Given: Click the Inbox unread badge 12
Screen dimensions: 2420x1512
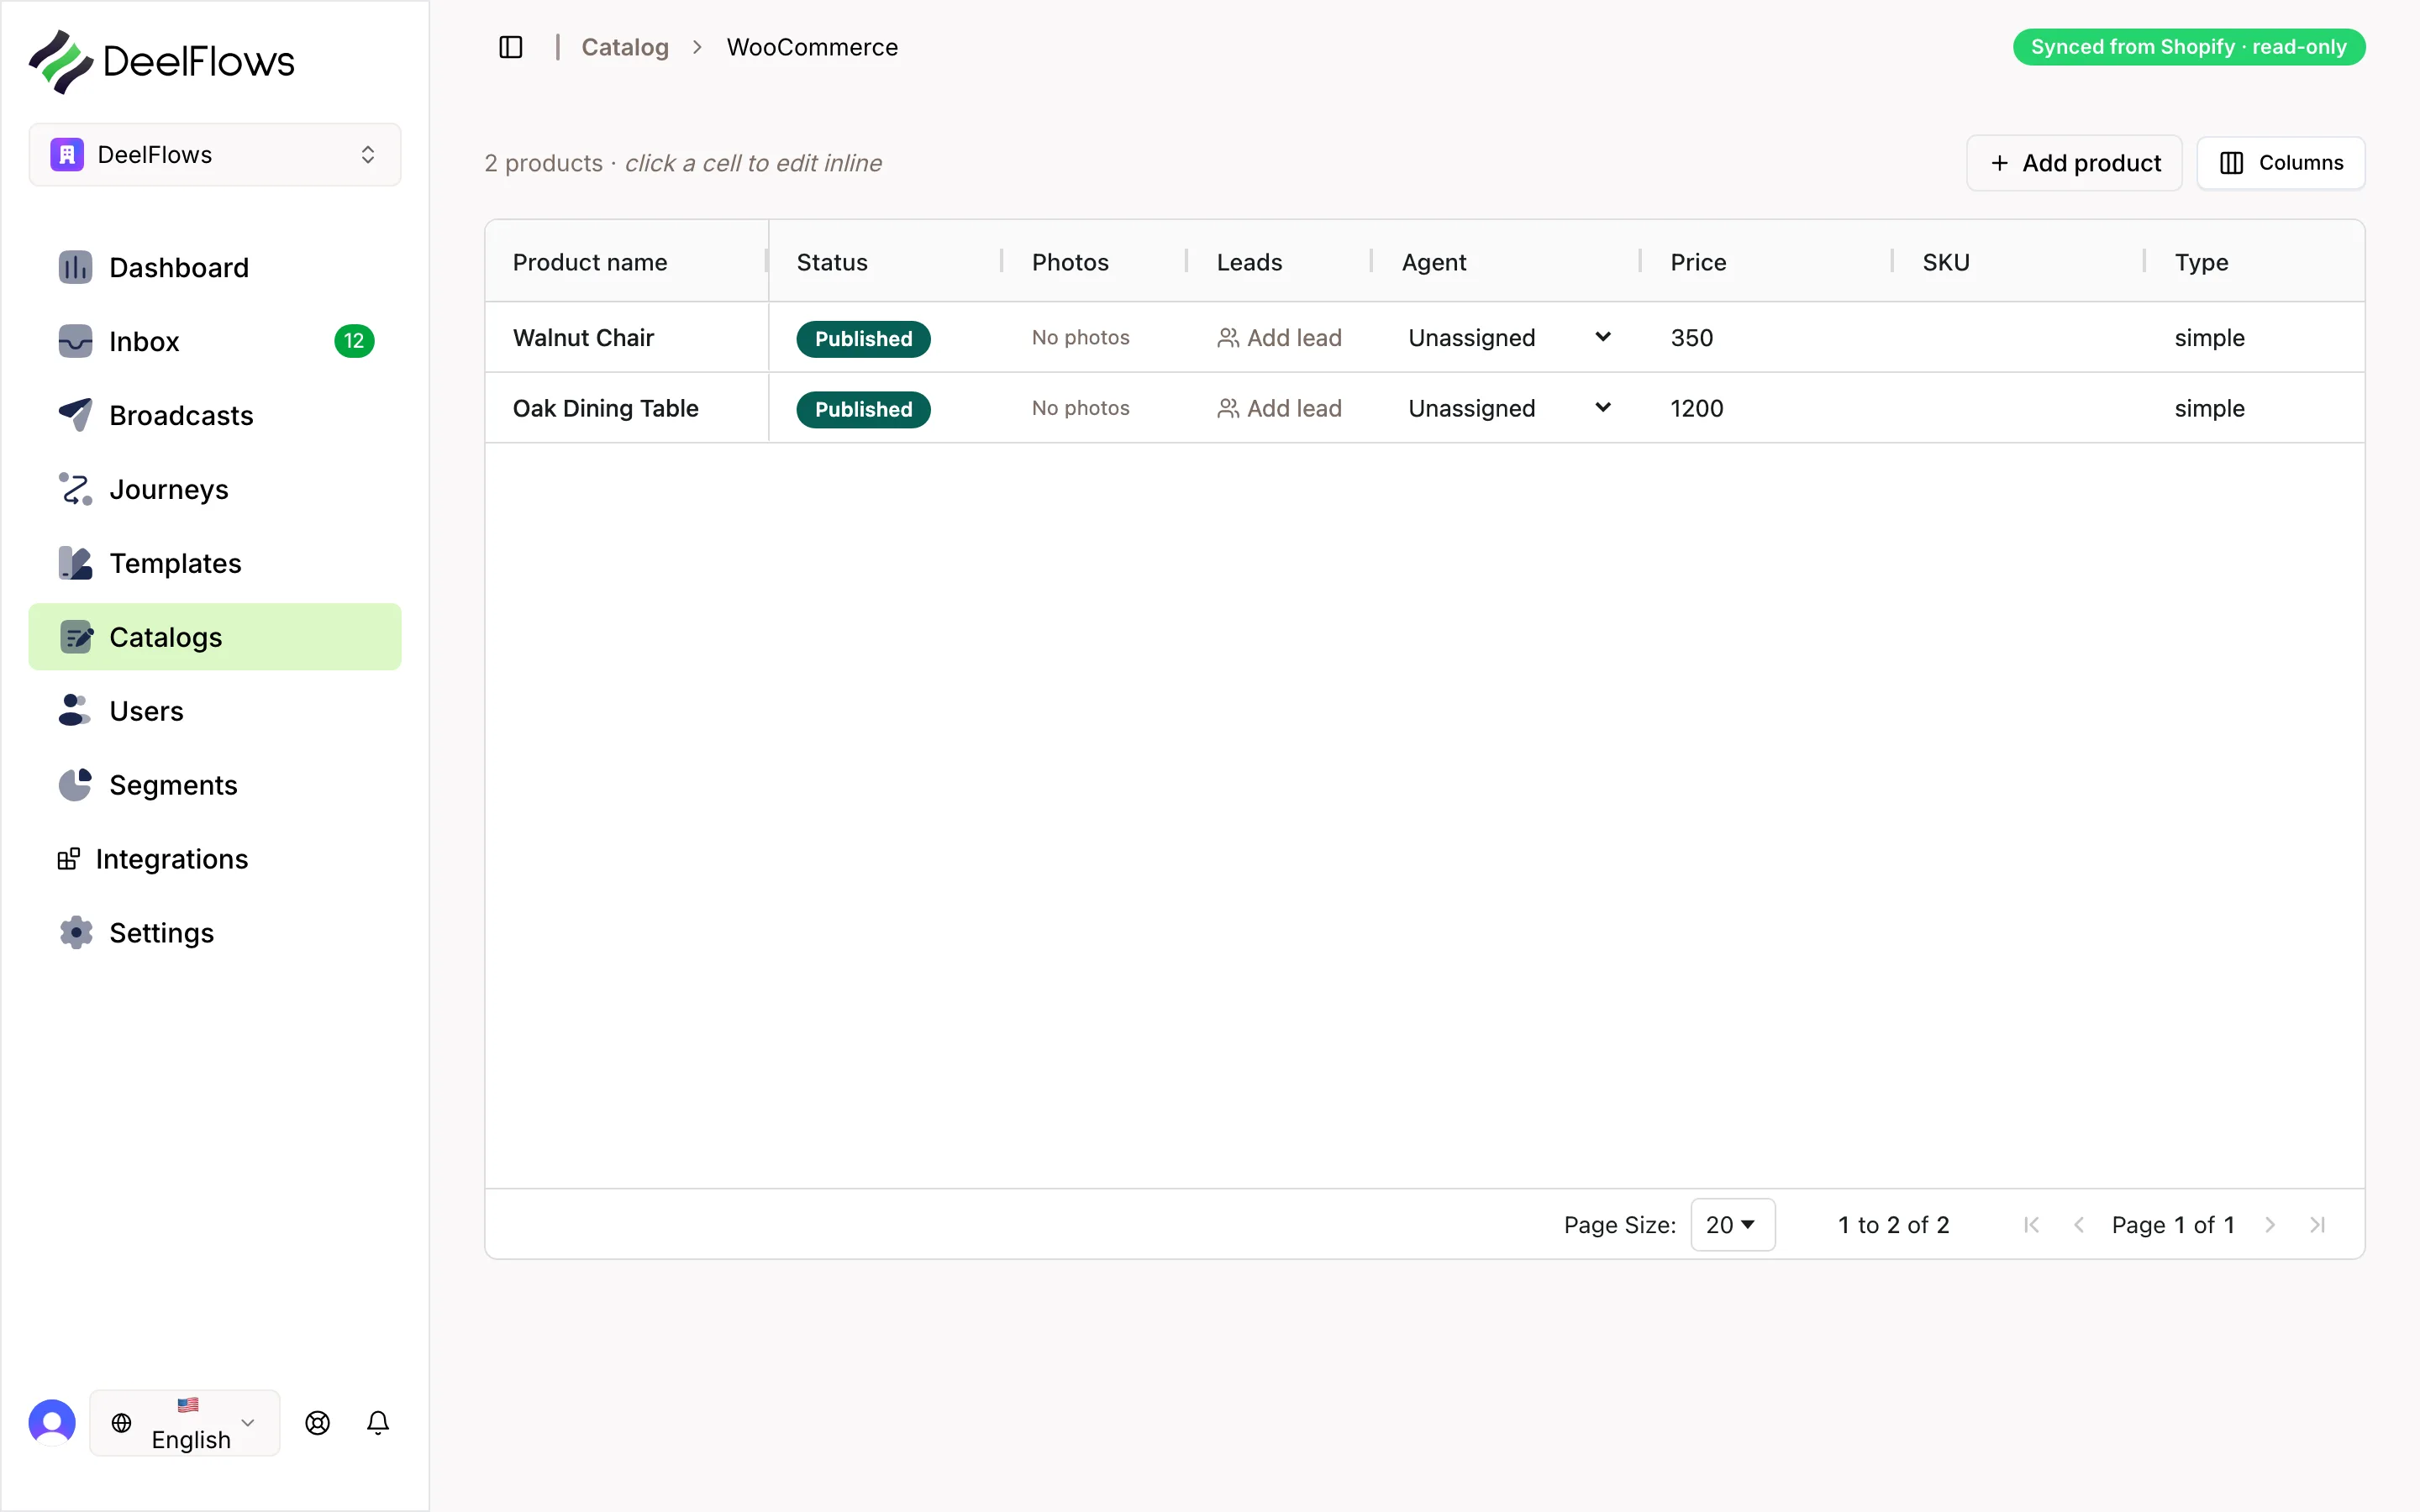Looking at the screenshot, I should (x=354, y=341).
